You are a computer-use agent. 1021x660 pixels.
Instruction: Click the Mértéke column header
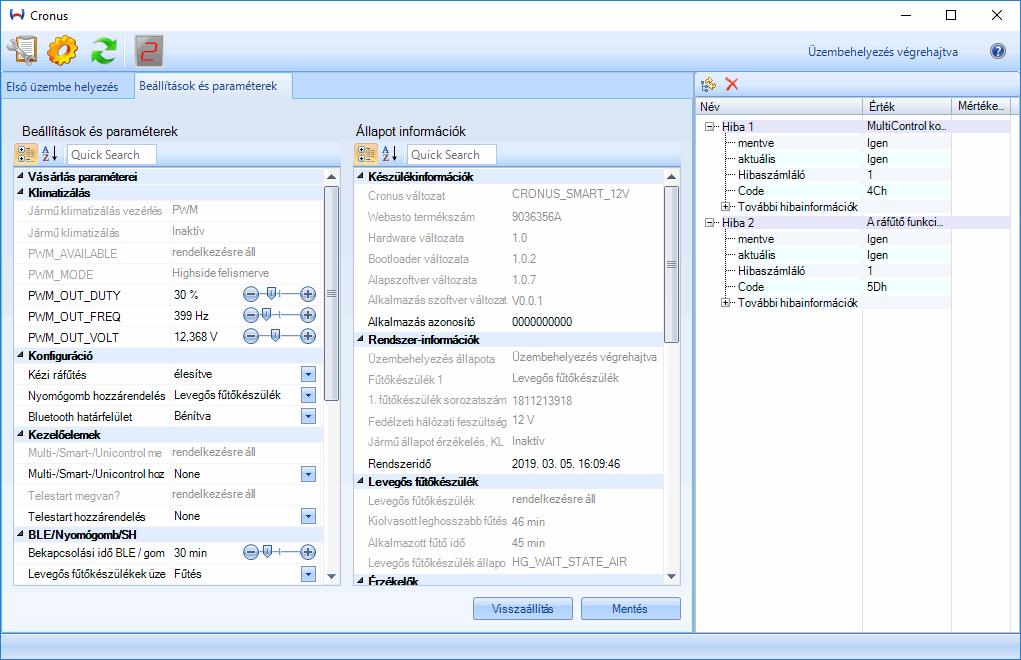point(981,106)
